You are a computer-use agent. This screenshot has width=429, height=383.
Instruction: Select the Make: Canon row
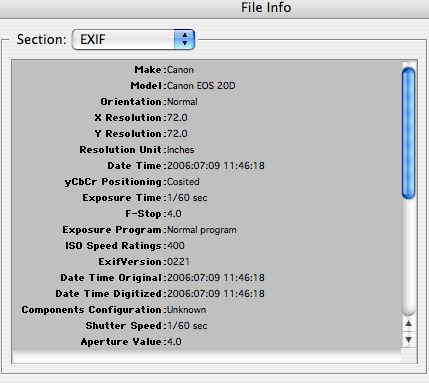206,70
